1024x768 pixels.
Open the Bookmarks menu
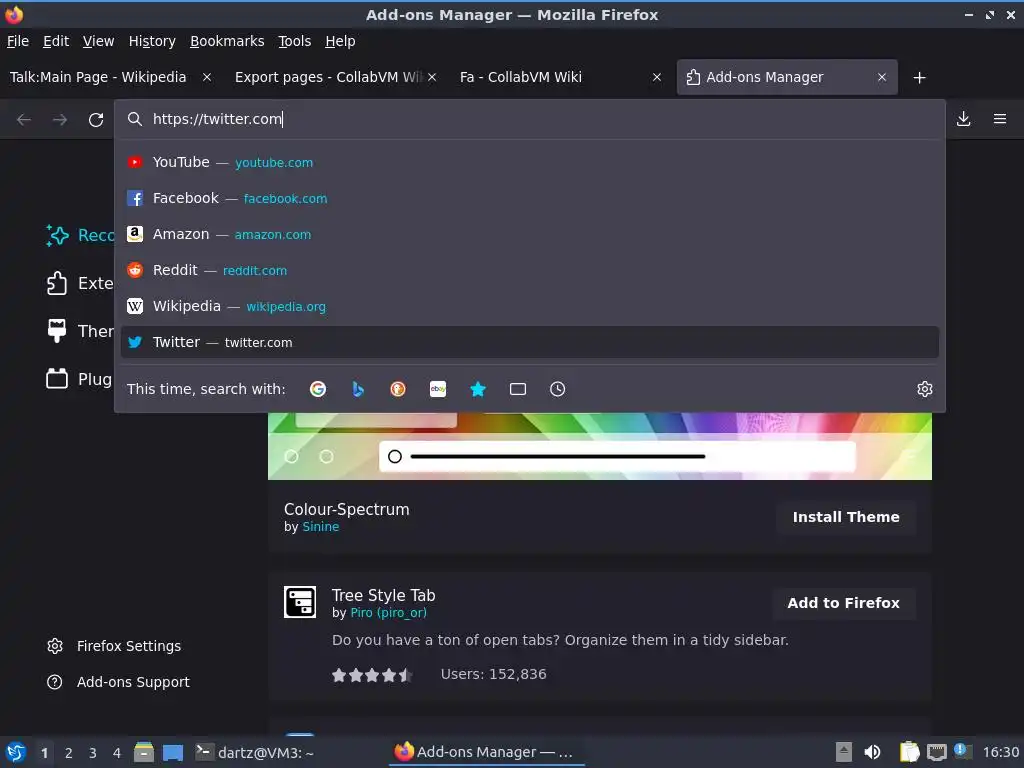227,41
